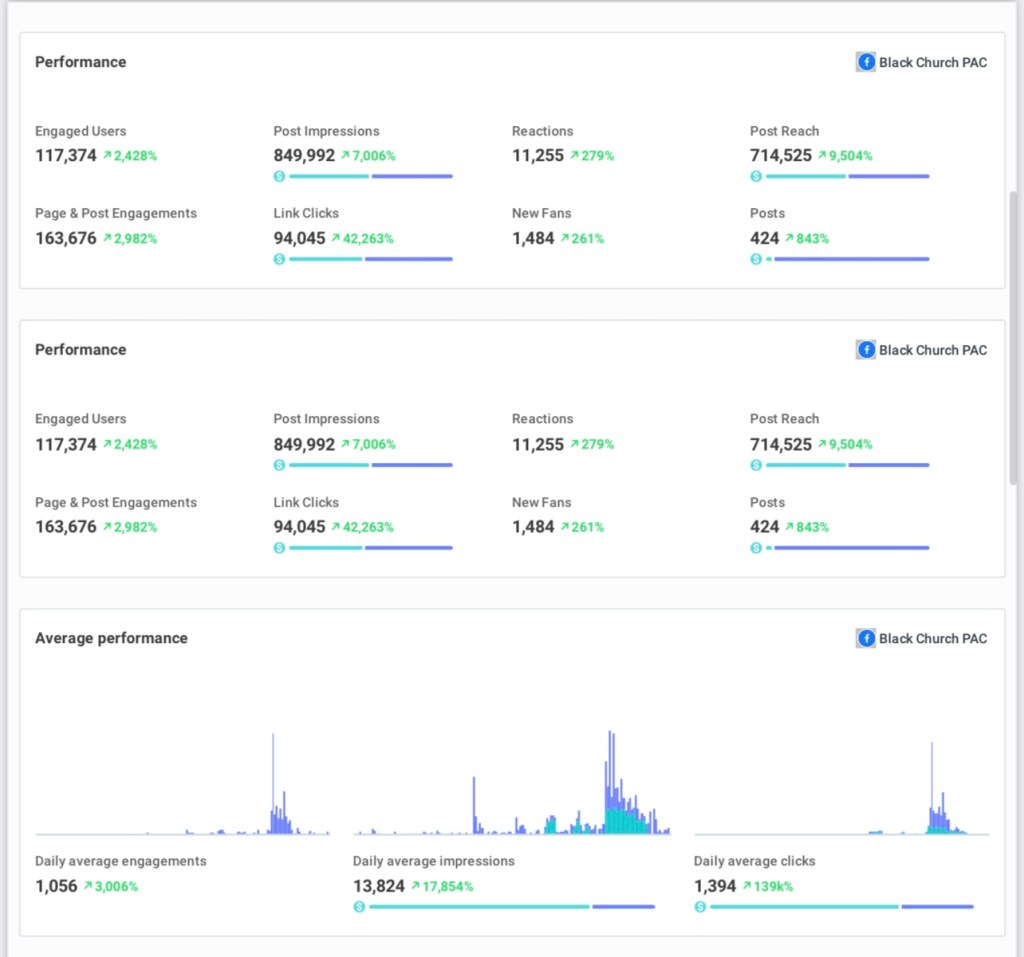Click paid icon under Post Reach in first panel
1024x957 pixels.
(x=756, y=176)
